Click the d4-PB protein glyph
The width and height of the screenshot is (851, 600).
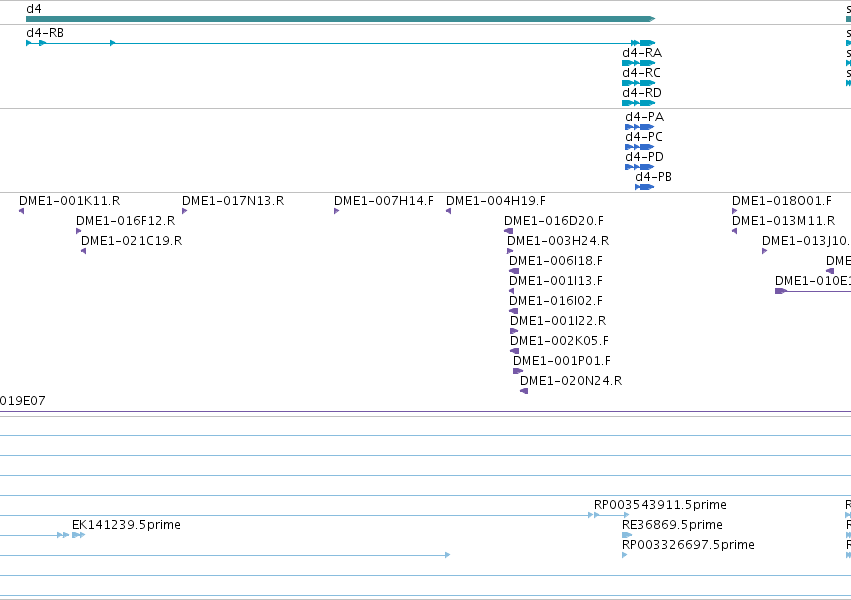645,187
